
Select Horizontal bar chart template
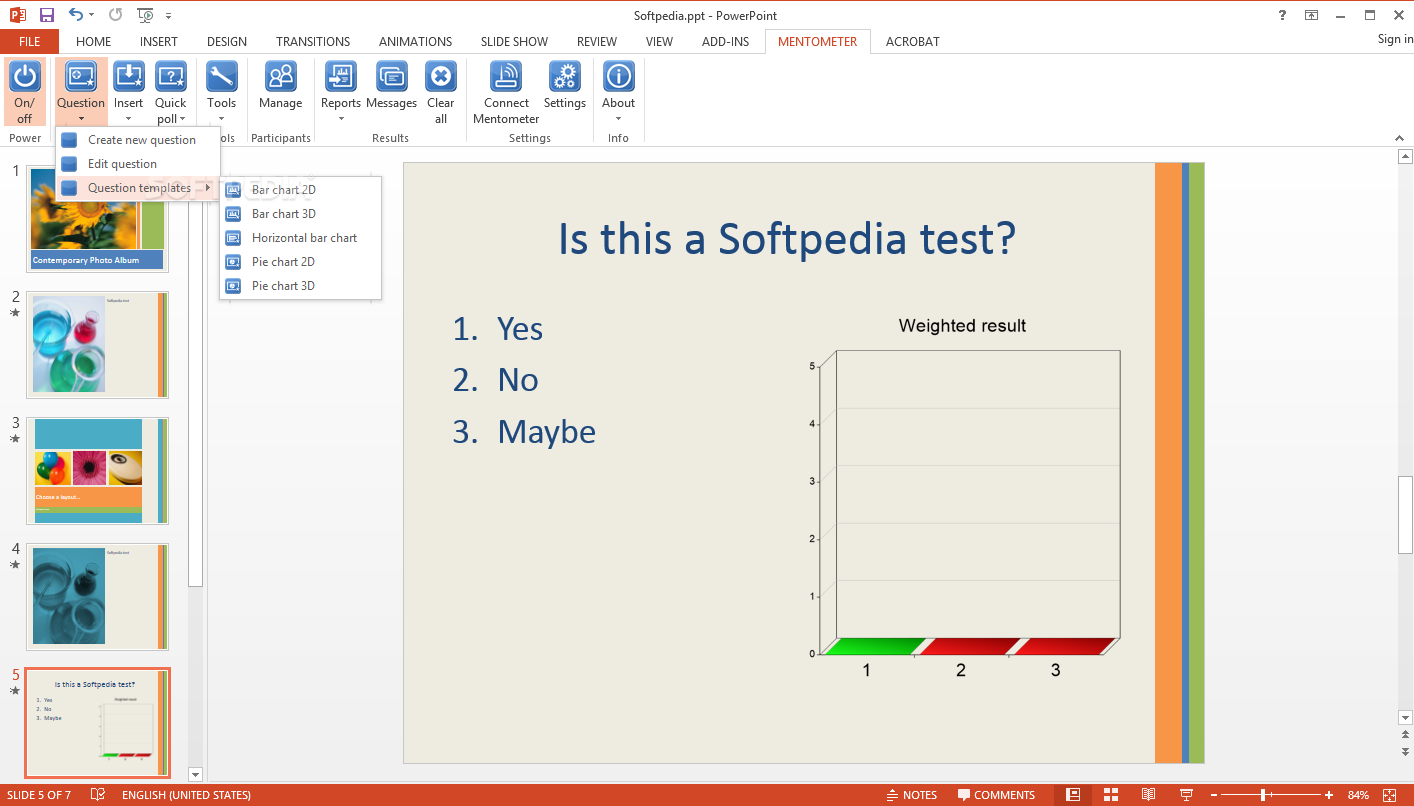[301, 238]
